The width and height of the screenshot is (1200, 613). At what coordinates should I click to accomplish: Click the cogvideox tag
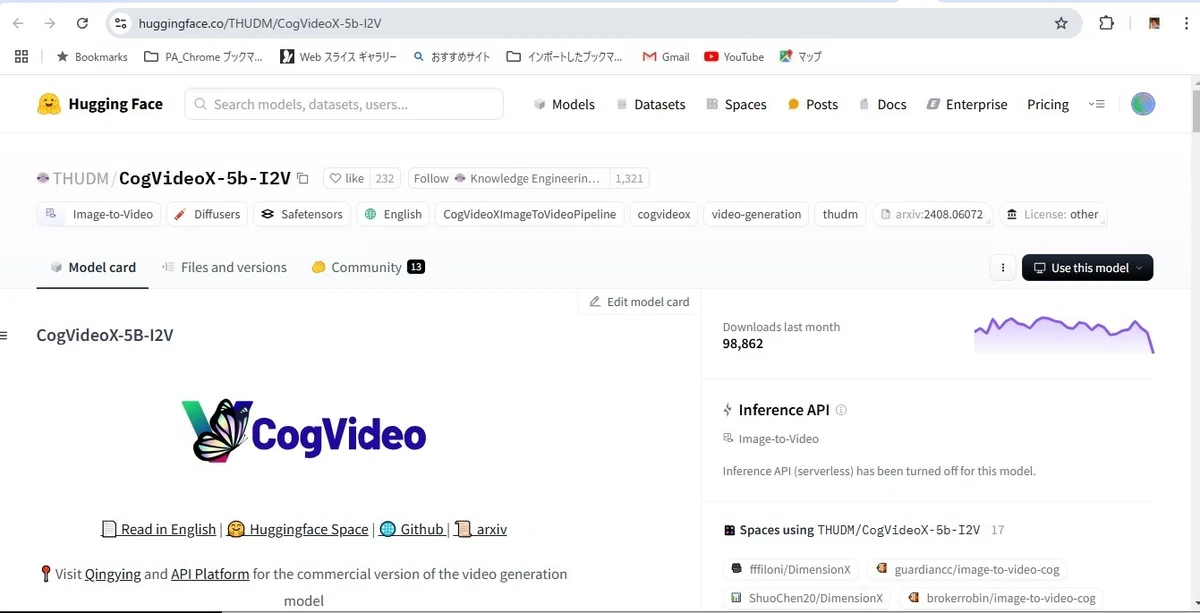664,214
